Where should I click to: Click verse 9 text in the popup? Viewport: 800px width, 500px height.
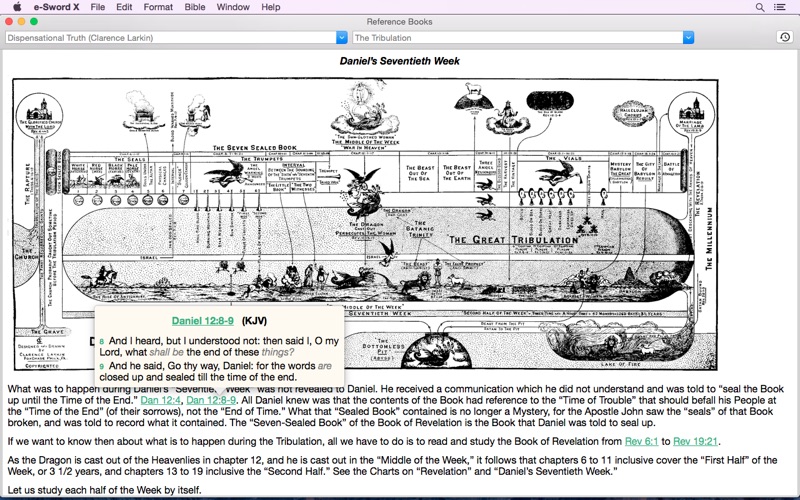[215, 371]
